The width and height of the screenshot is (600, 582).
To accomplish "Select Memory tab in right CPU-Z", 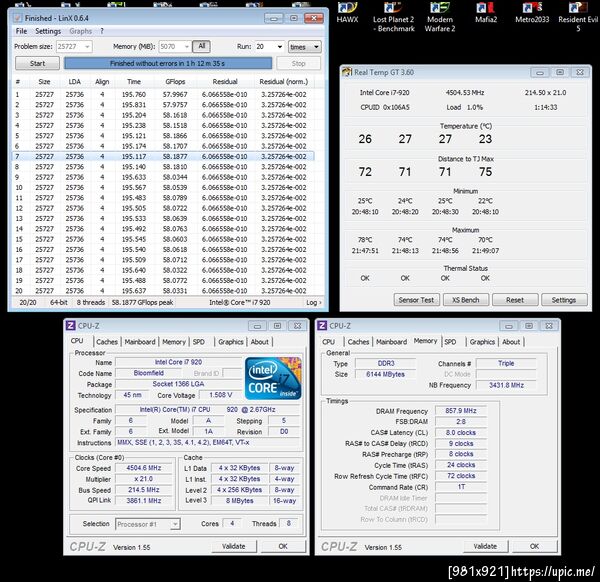I will pos(426,341).
